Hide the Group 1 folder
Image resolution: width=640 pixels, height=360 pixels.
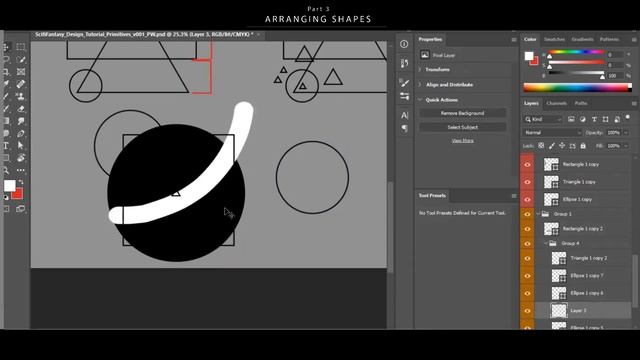click(527, 214)
